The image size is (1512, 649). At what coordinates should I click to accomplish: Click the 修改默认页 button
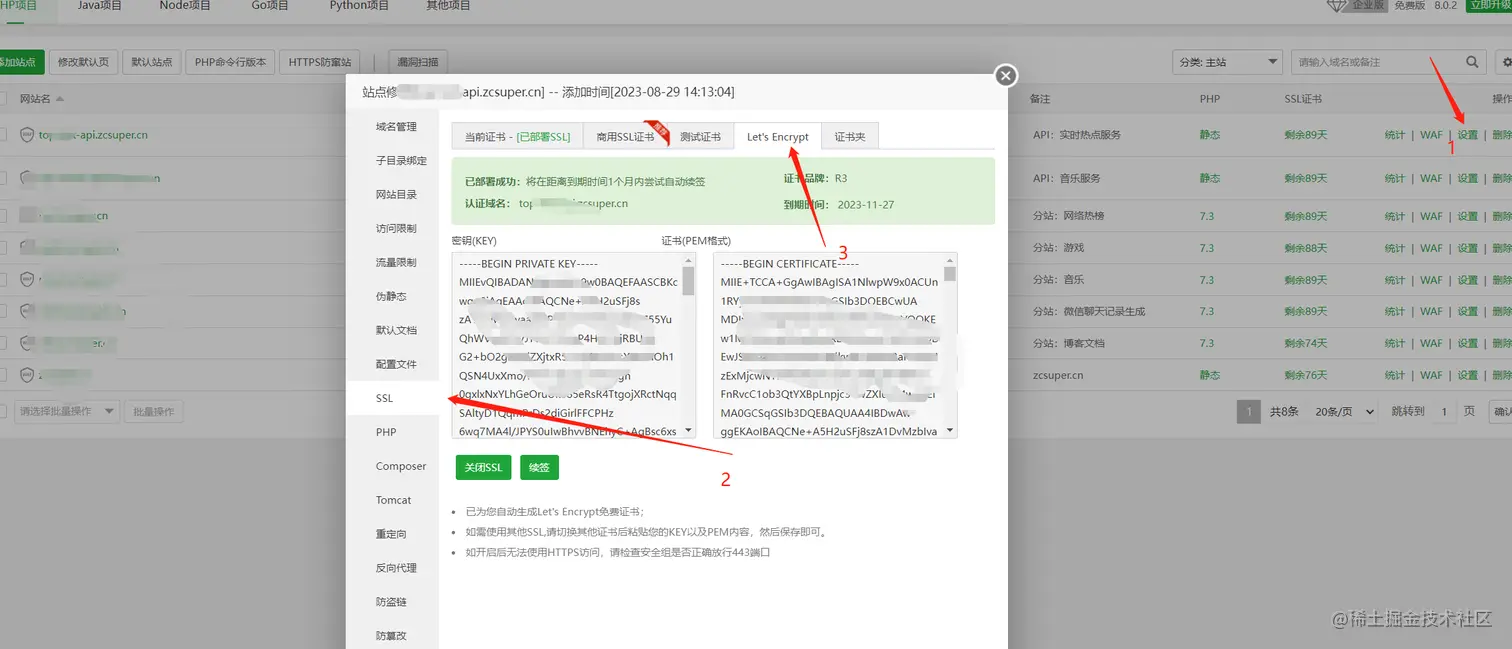click(83, 62)
